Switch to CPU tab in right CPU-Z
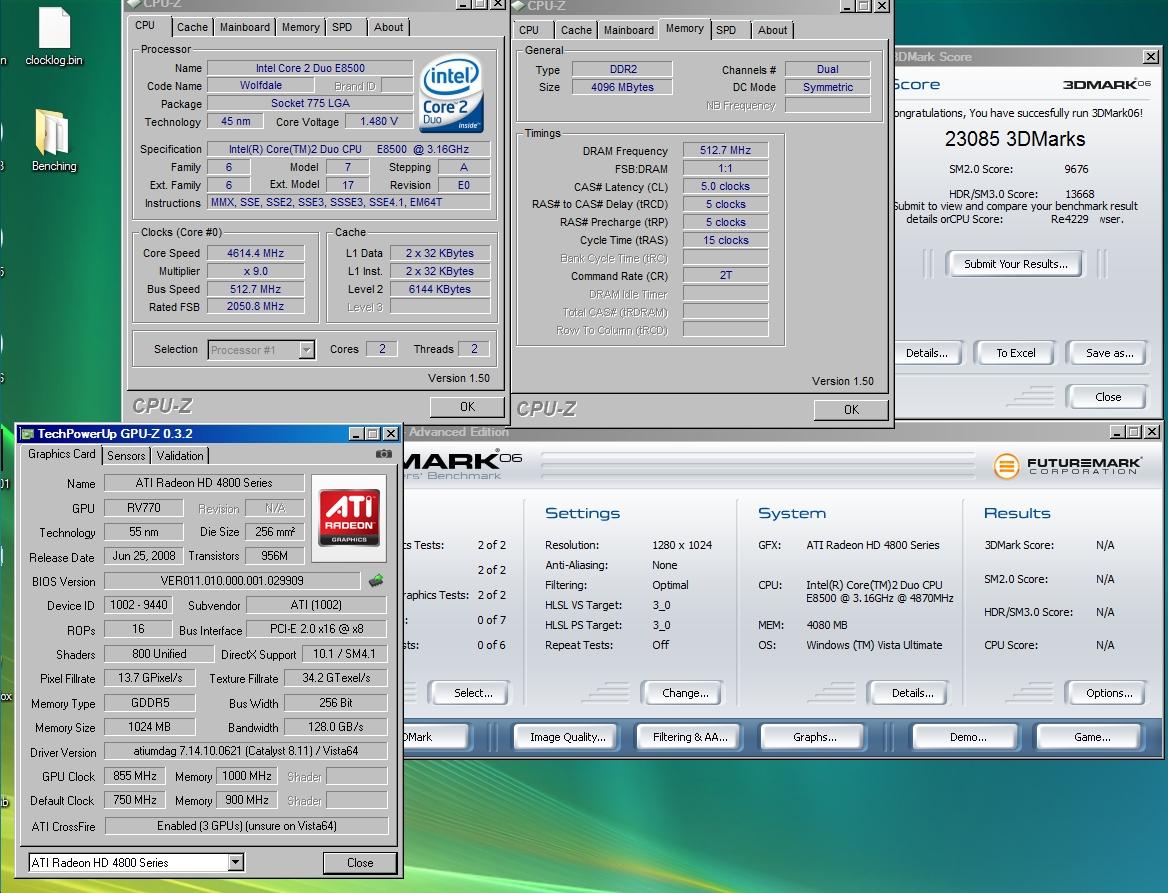 click(x=529, y=30)
